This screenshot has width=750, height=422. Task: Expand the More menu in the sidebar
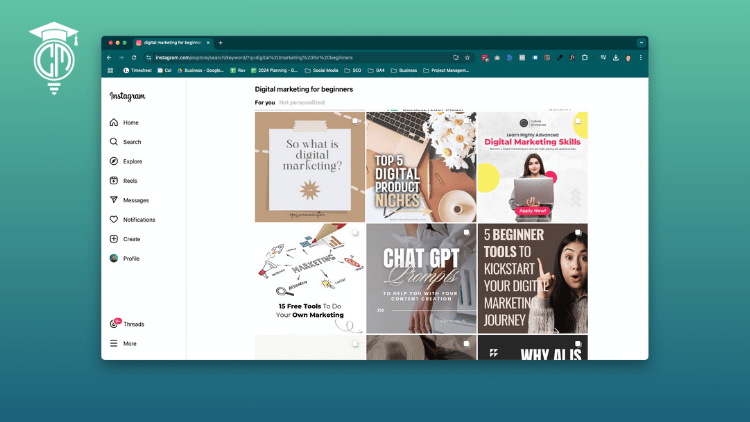114,343
